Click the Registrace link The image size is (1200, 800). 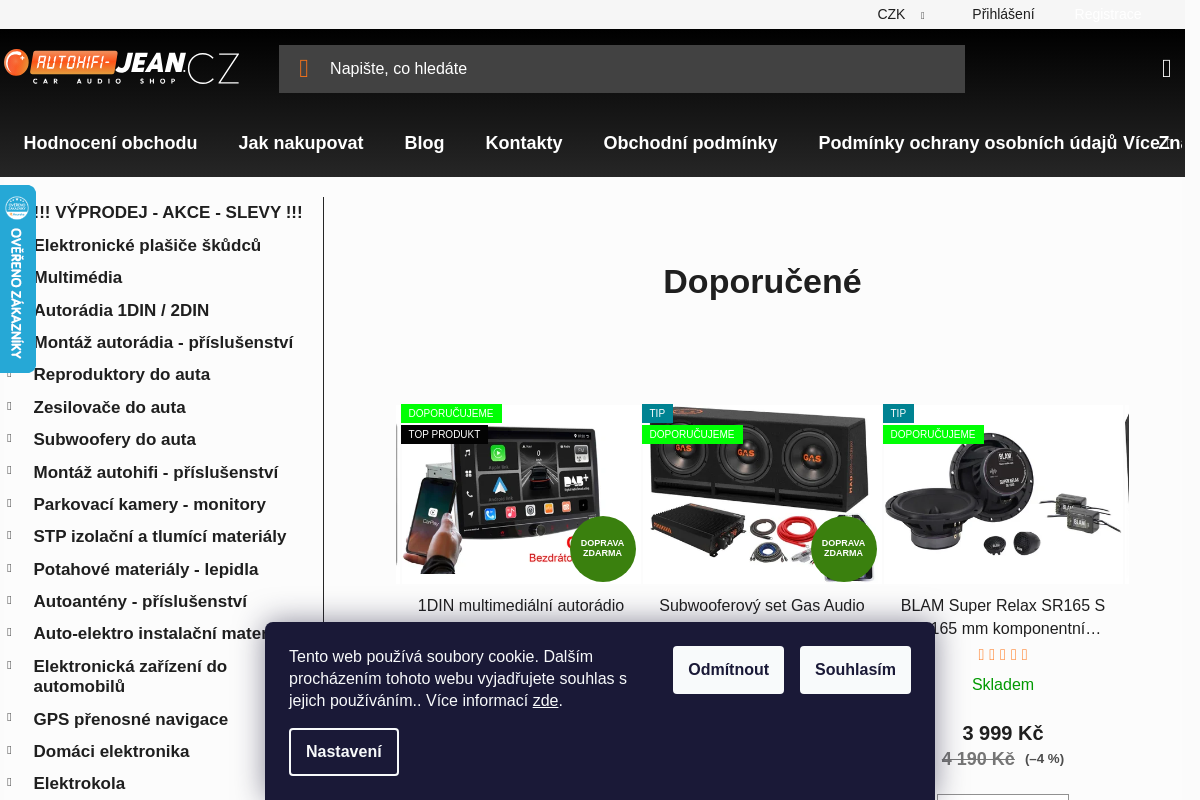tap(1107, 14)
